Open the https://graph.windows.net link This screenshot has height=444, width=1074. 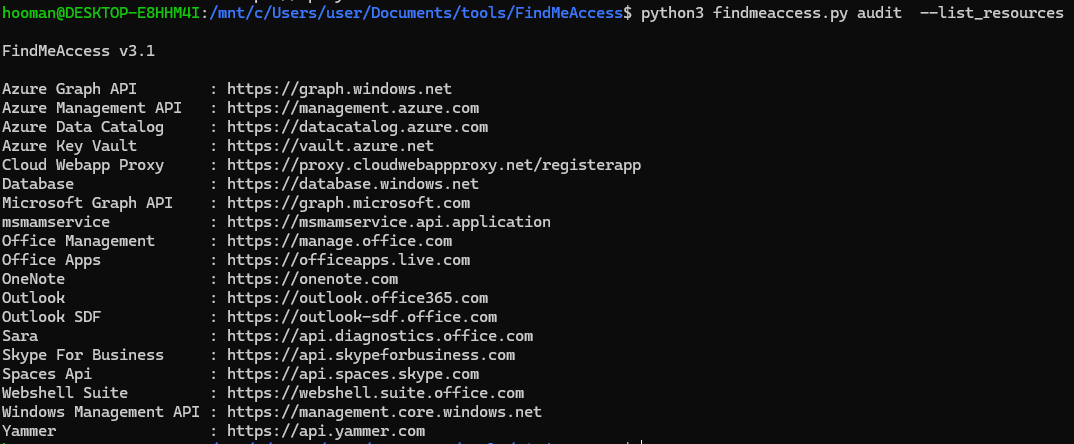tap(339, 89)
